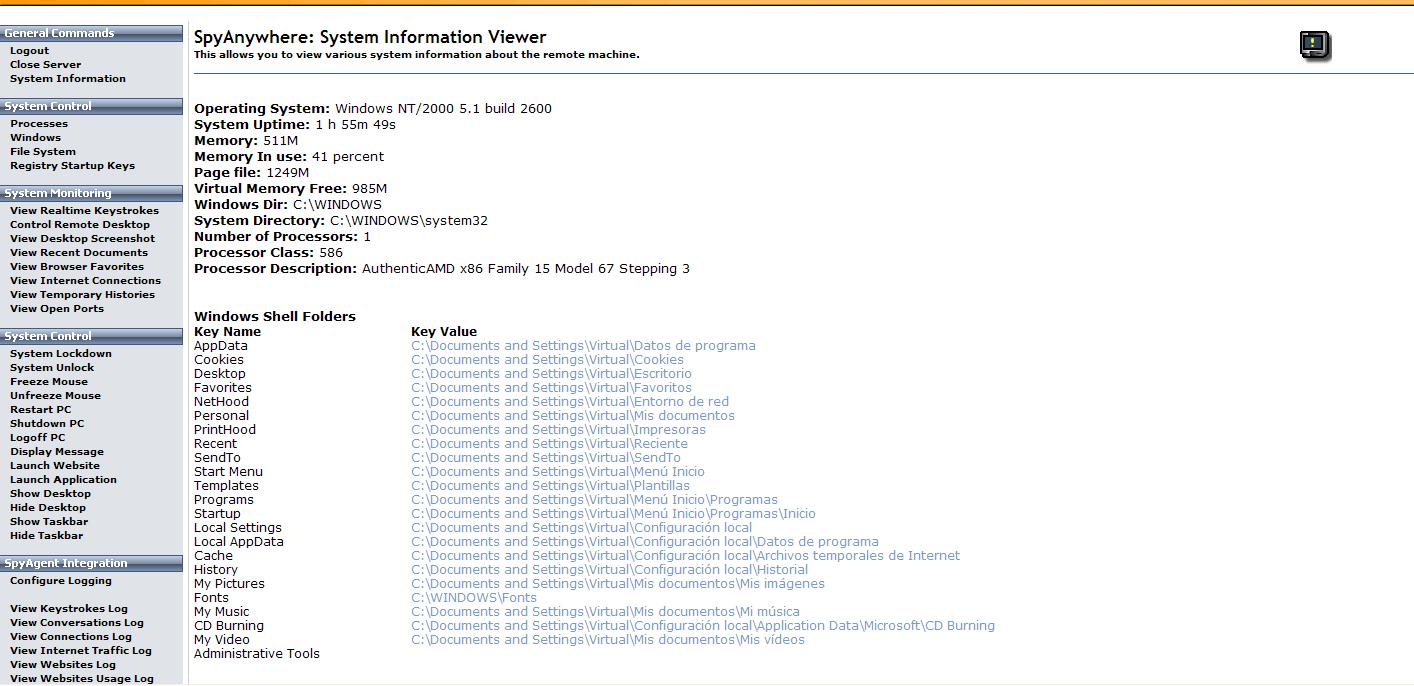1414x686 pixels.
Task: View Realtime Keystrokes
Action: point(84,211)
